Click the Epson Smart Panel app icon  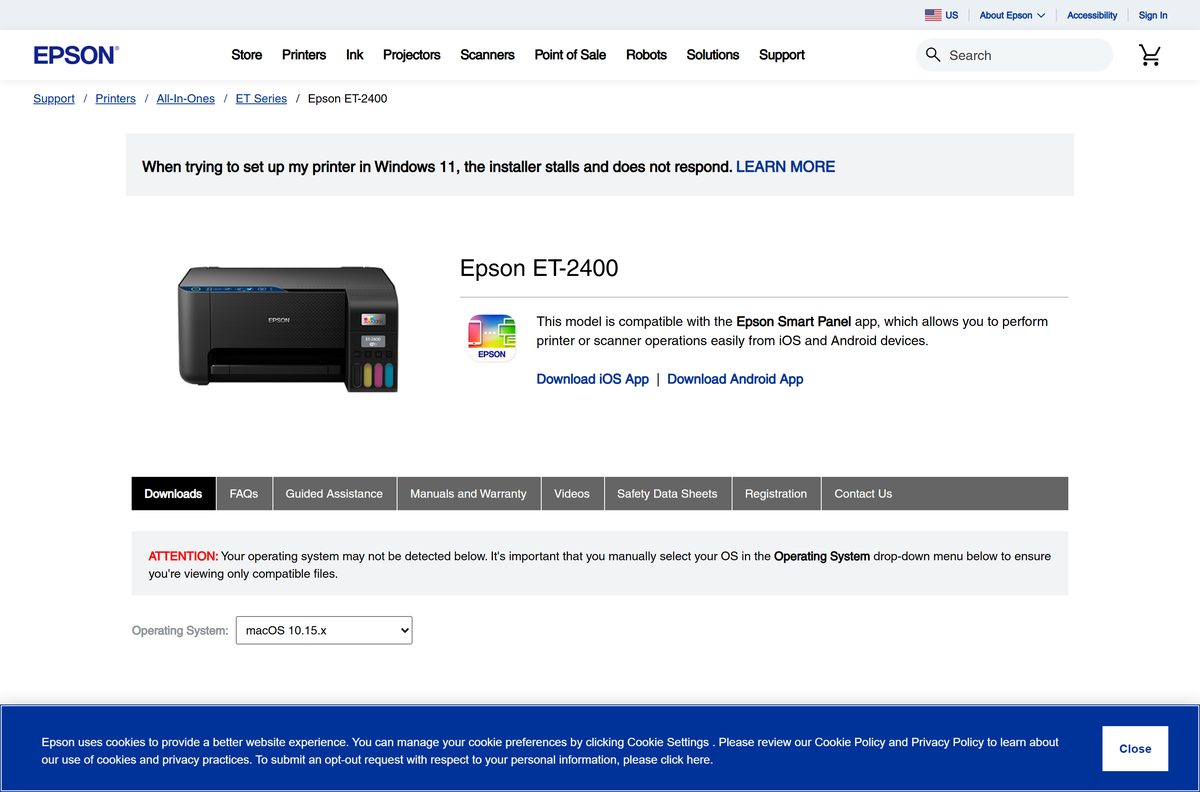pos(491,337)
